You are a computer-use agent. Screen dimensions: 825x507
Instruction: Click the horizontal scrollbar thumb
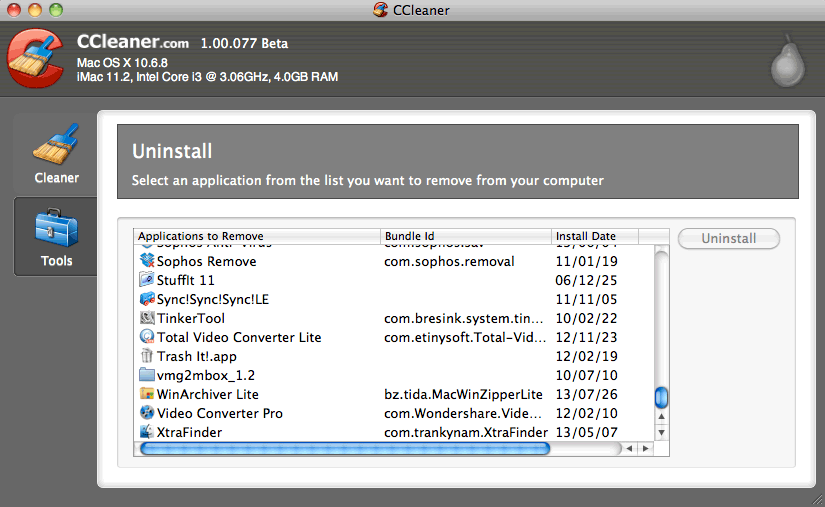[x=345, y=449]
